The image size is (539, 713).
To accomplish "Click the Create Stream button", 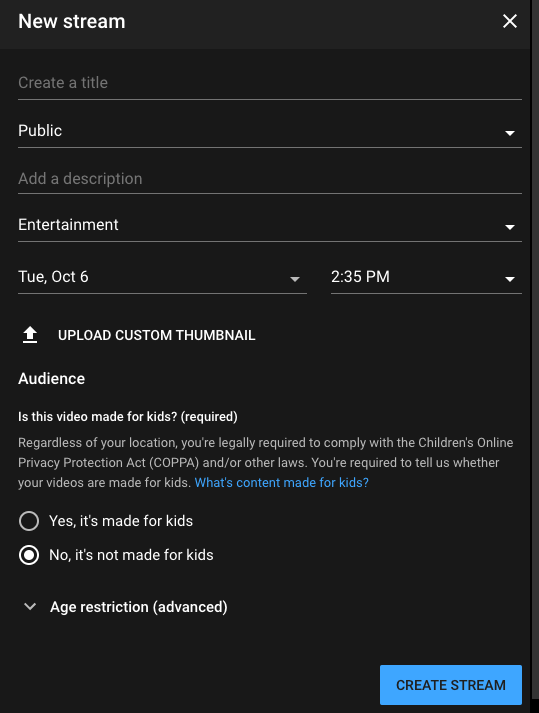I will point(451,685).
